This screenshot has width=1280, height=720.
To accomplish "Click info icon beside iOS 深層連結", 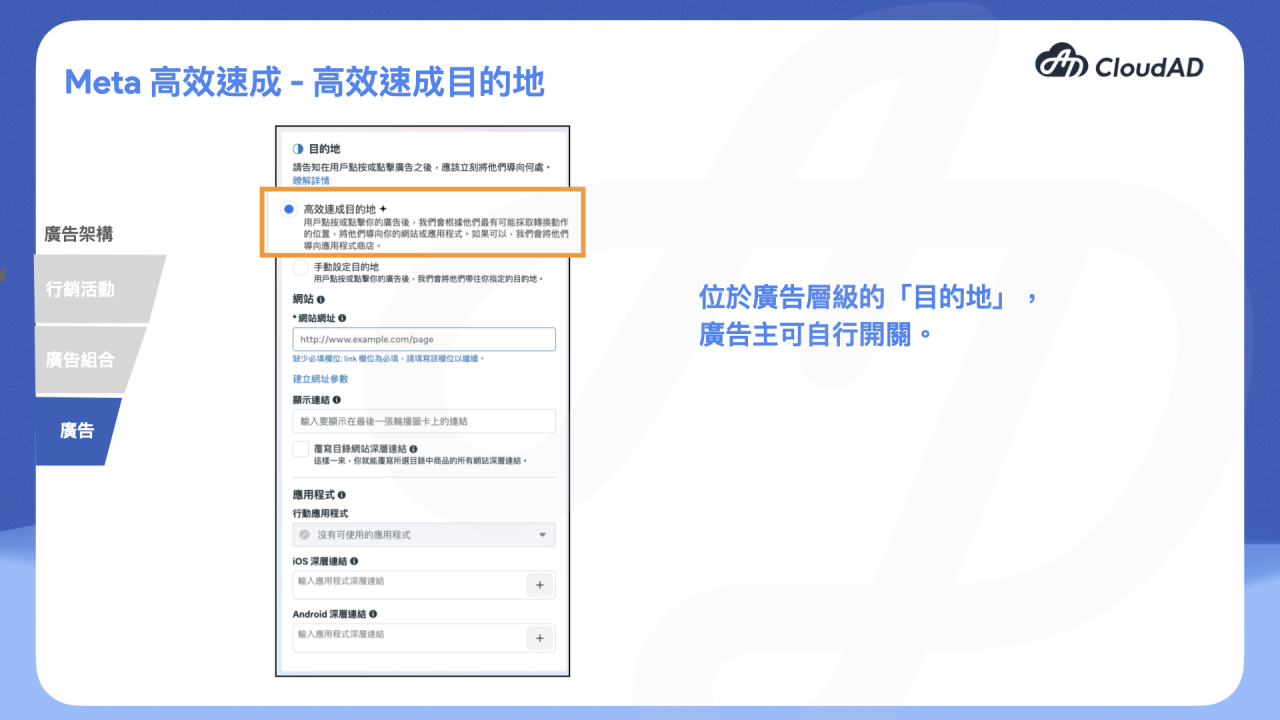I will click(354, 561).
